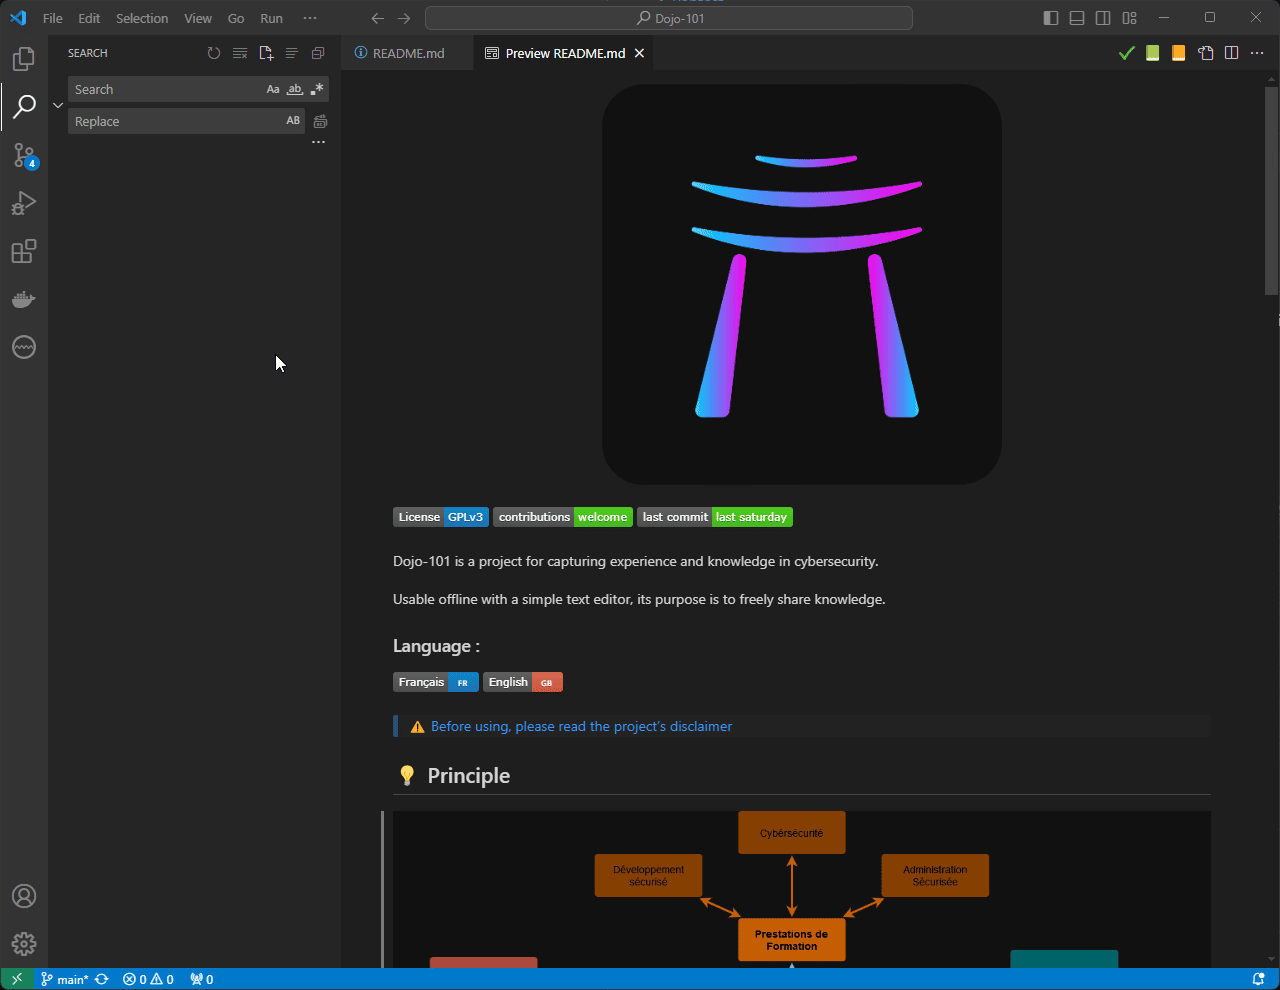Select the Français language badge

tap(436, 682)
